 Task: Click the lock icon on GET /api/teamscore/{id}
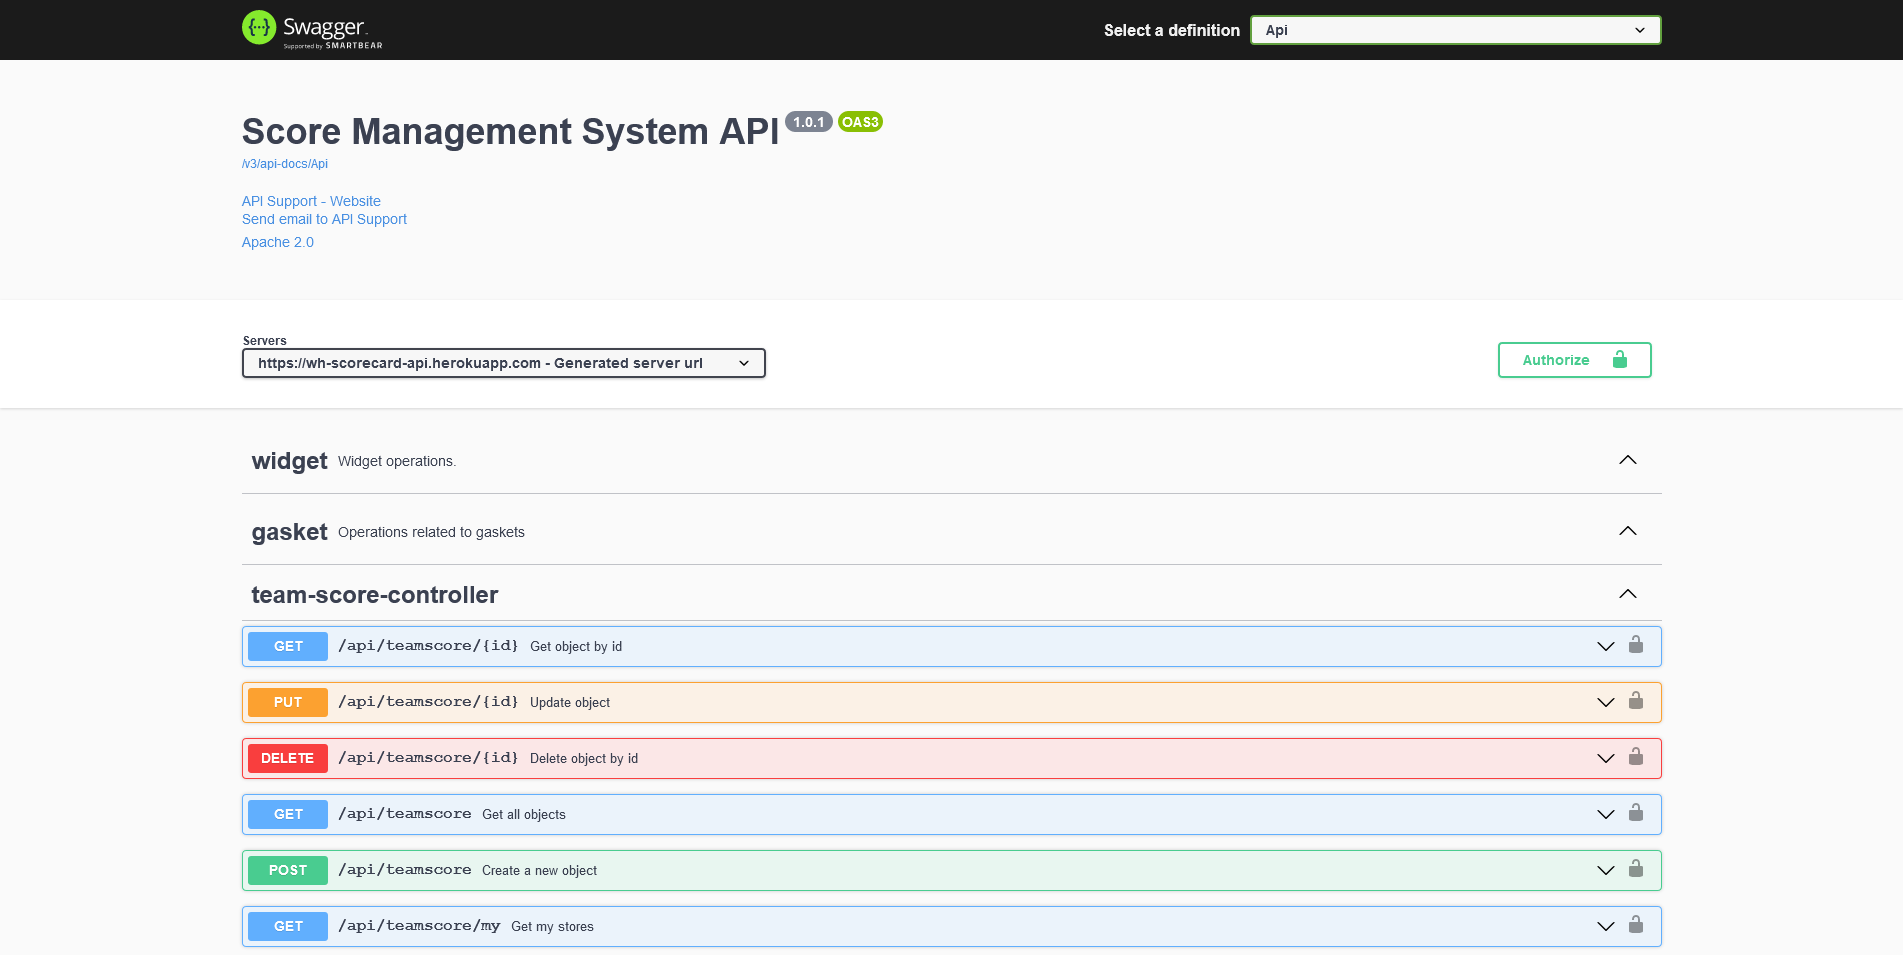(1636, 645)
